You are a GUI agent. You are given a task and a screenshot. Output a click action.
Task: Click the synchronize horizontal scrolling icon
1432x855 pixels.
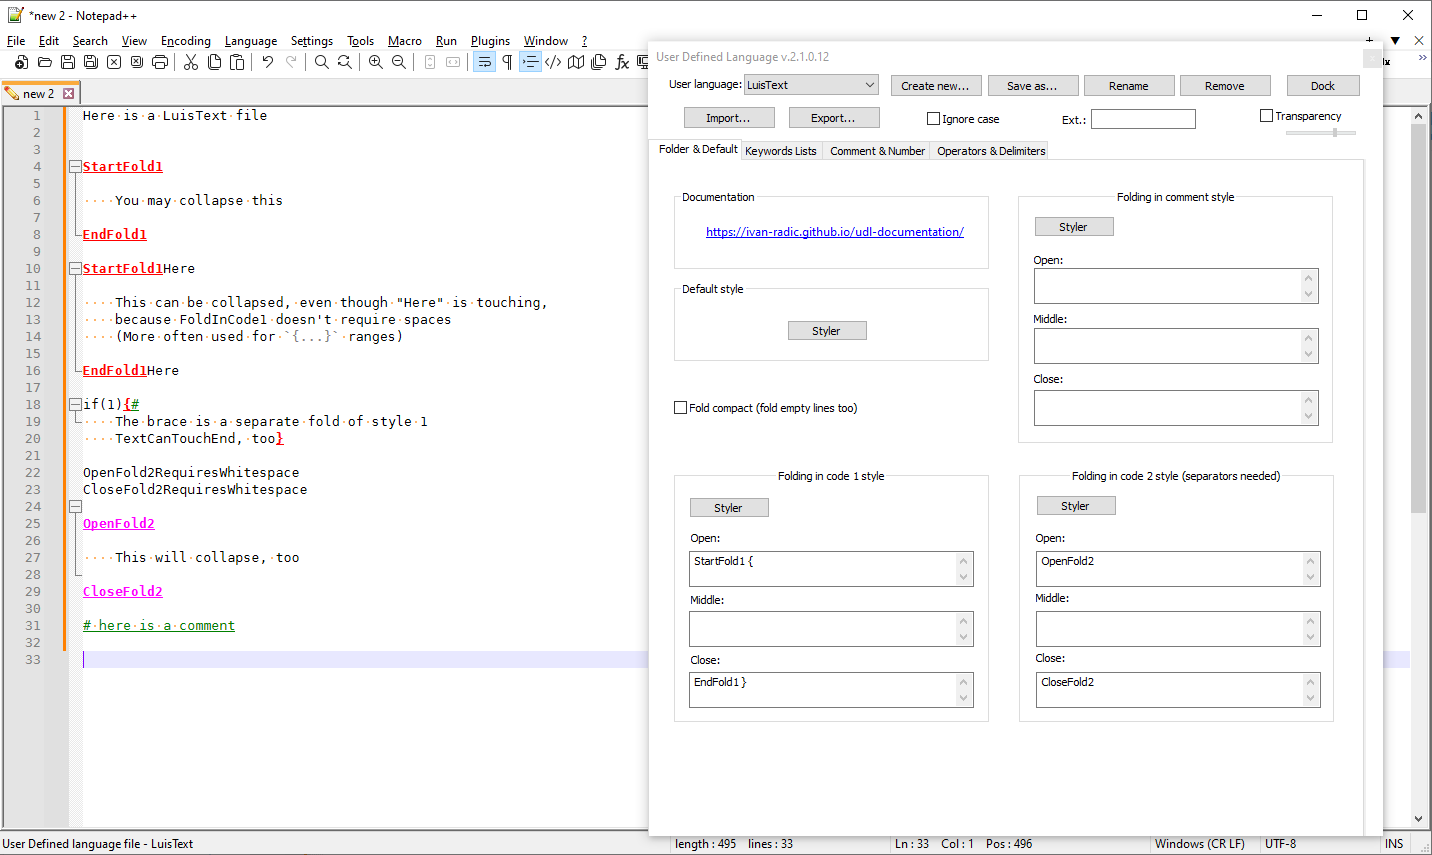tap(453, 62)
